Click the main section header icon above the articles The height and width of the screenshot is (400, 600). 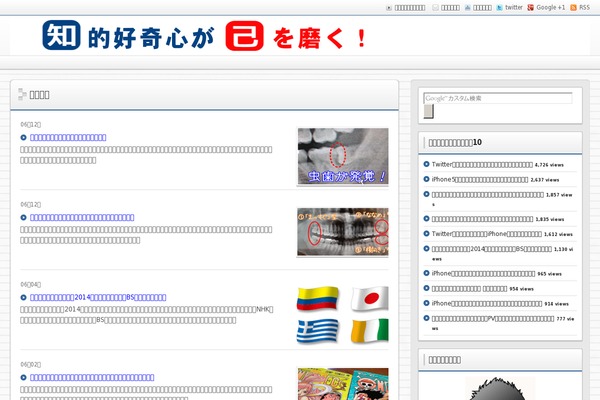22,95
